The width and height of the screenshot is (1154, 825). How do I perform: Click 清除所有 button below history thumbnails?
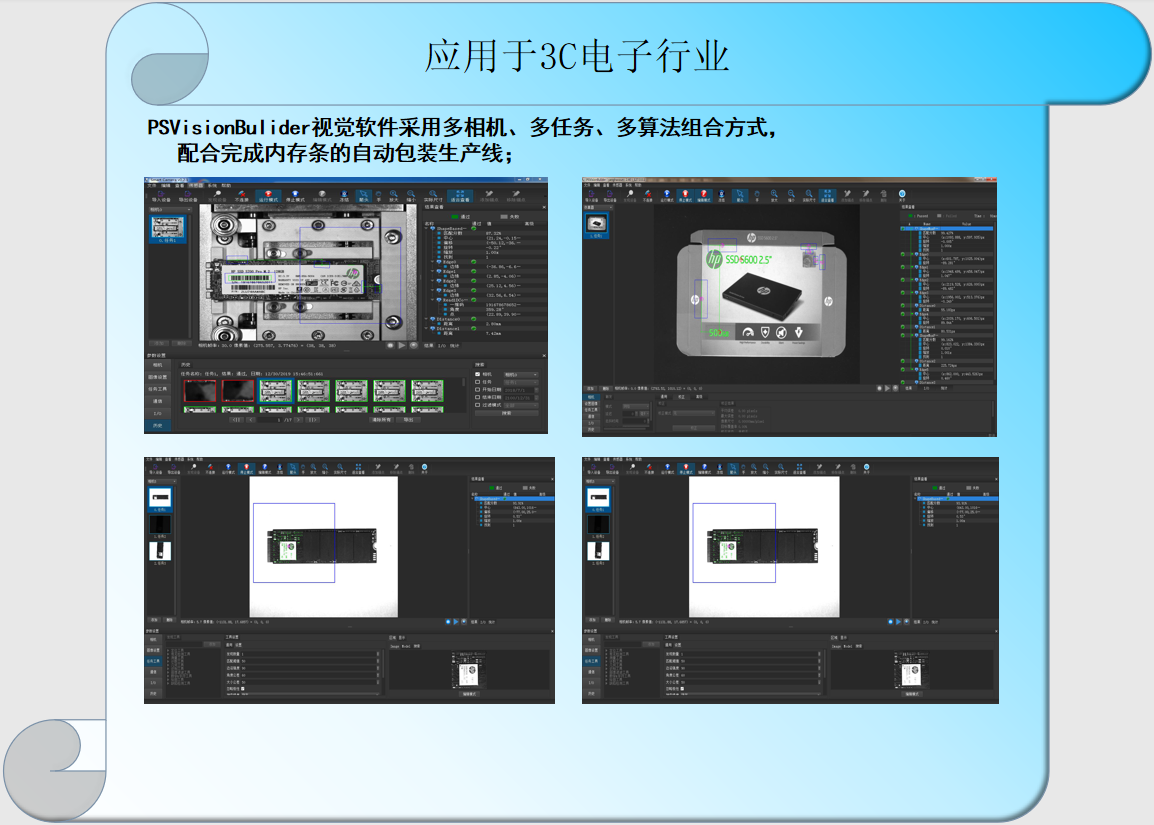382,420
